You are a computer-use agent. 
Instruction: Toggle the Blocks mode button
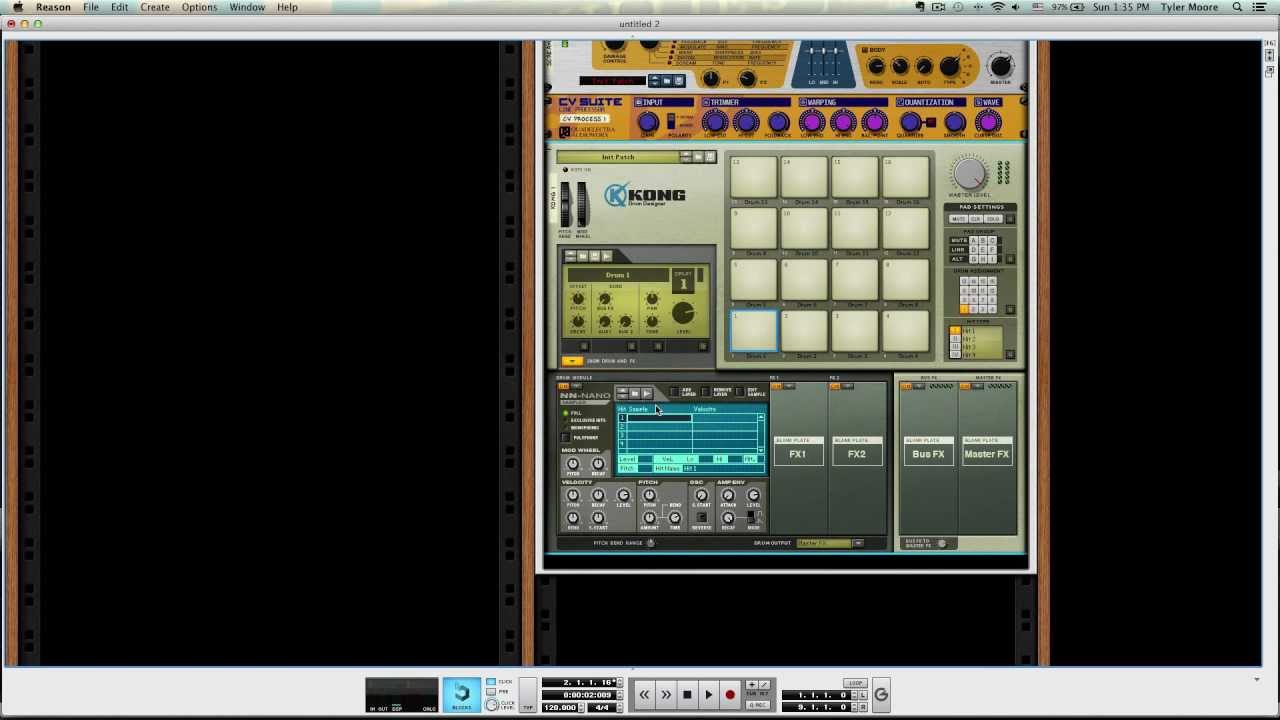click(461, 694)
